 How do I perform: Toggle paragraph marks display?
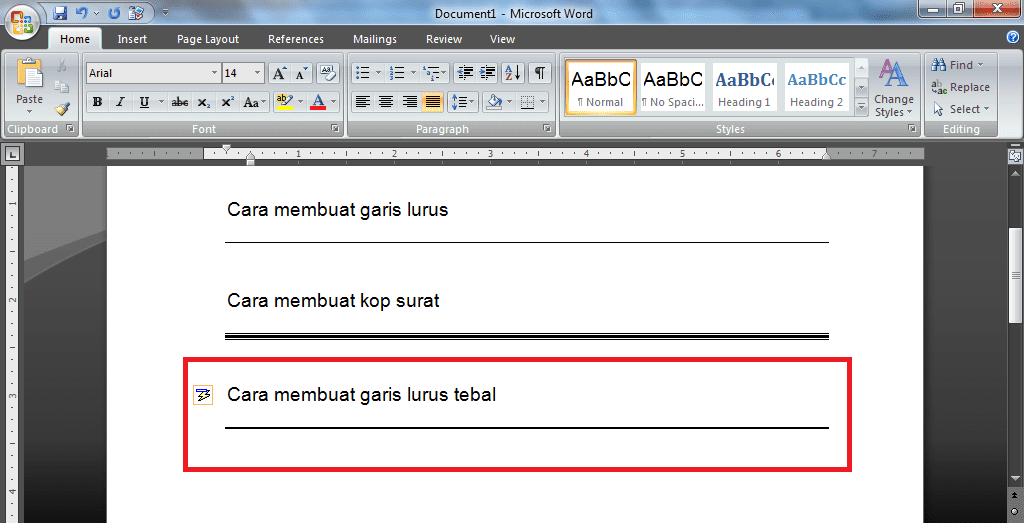(539, 73)
